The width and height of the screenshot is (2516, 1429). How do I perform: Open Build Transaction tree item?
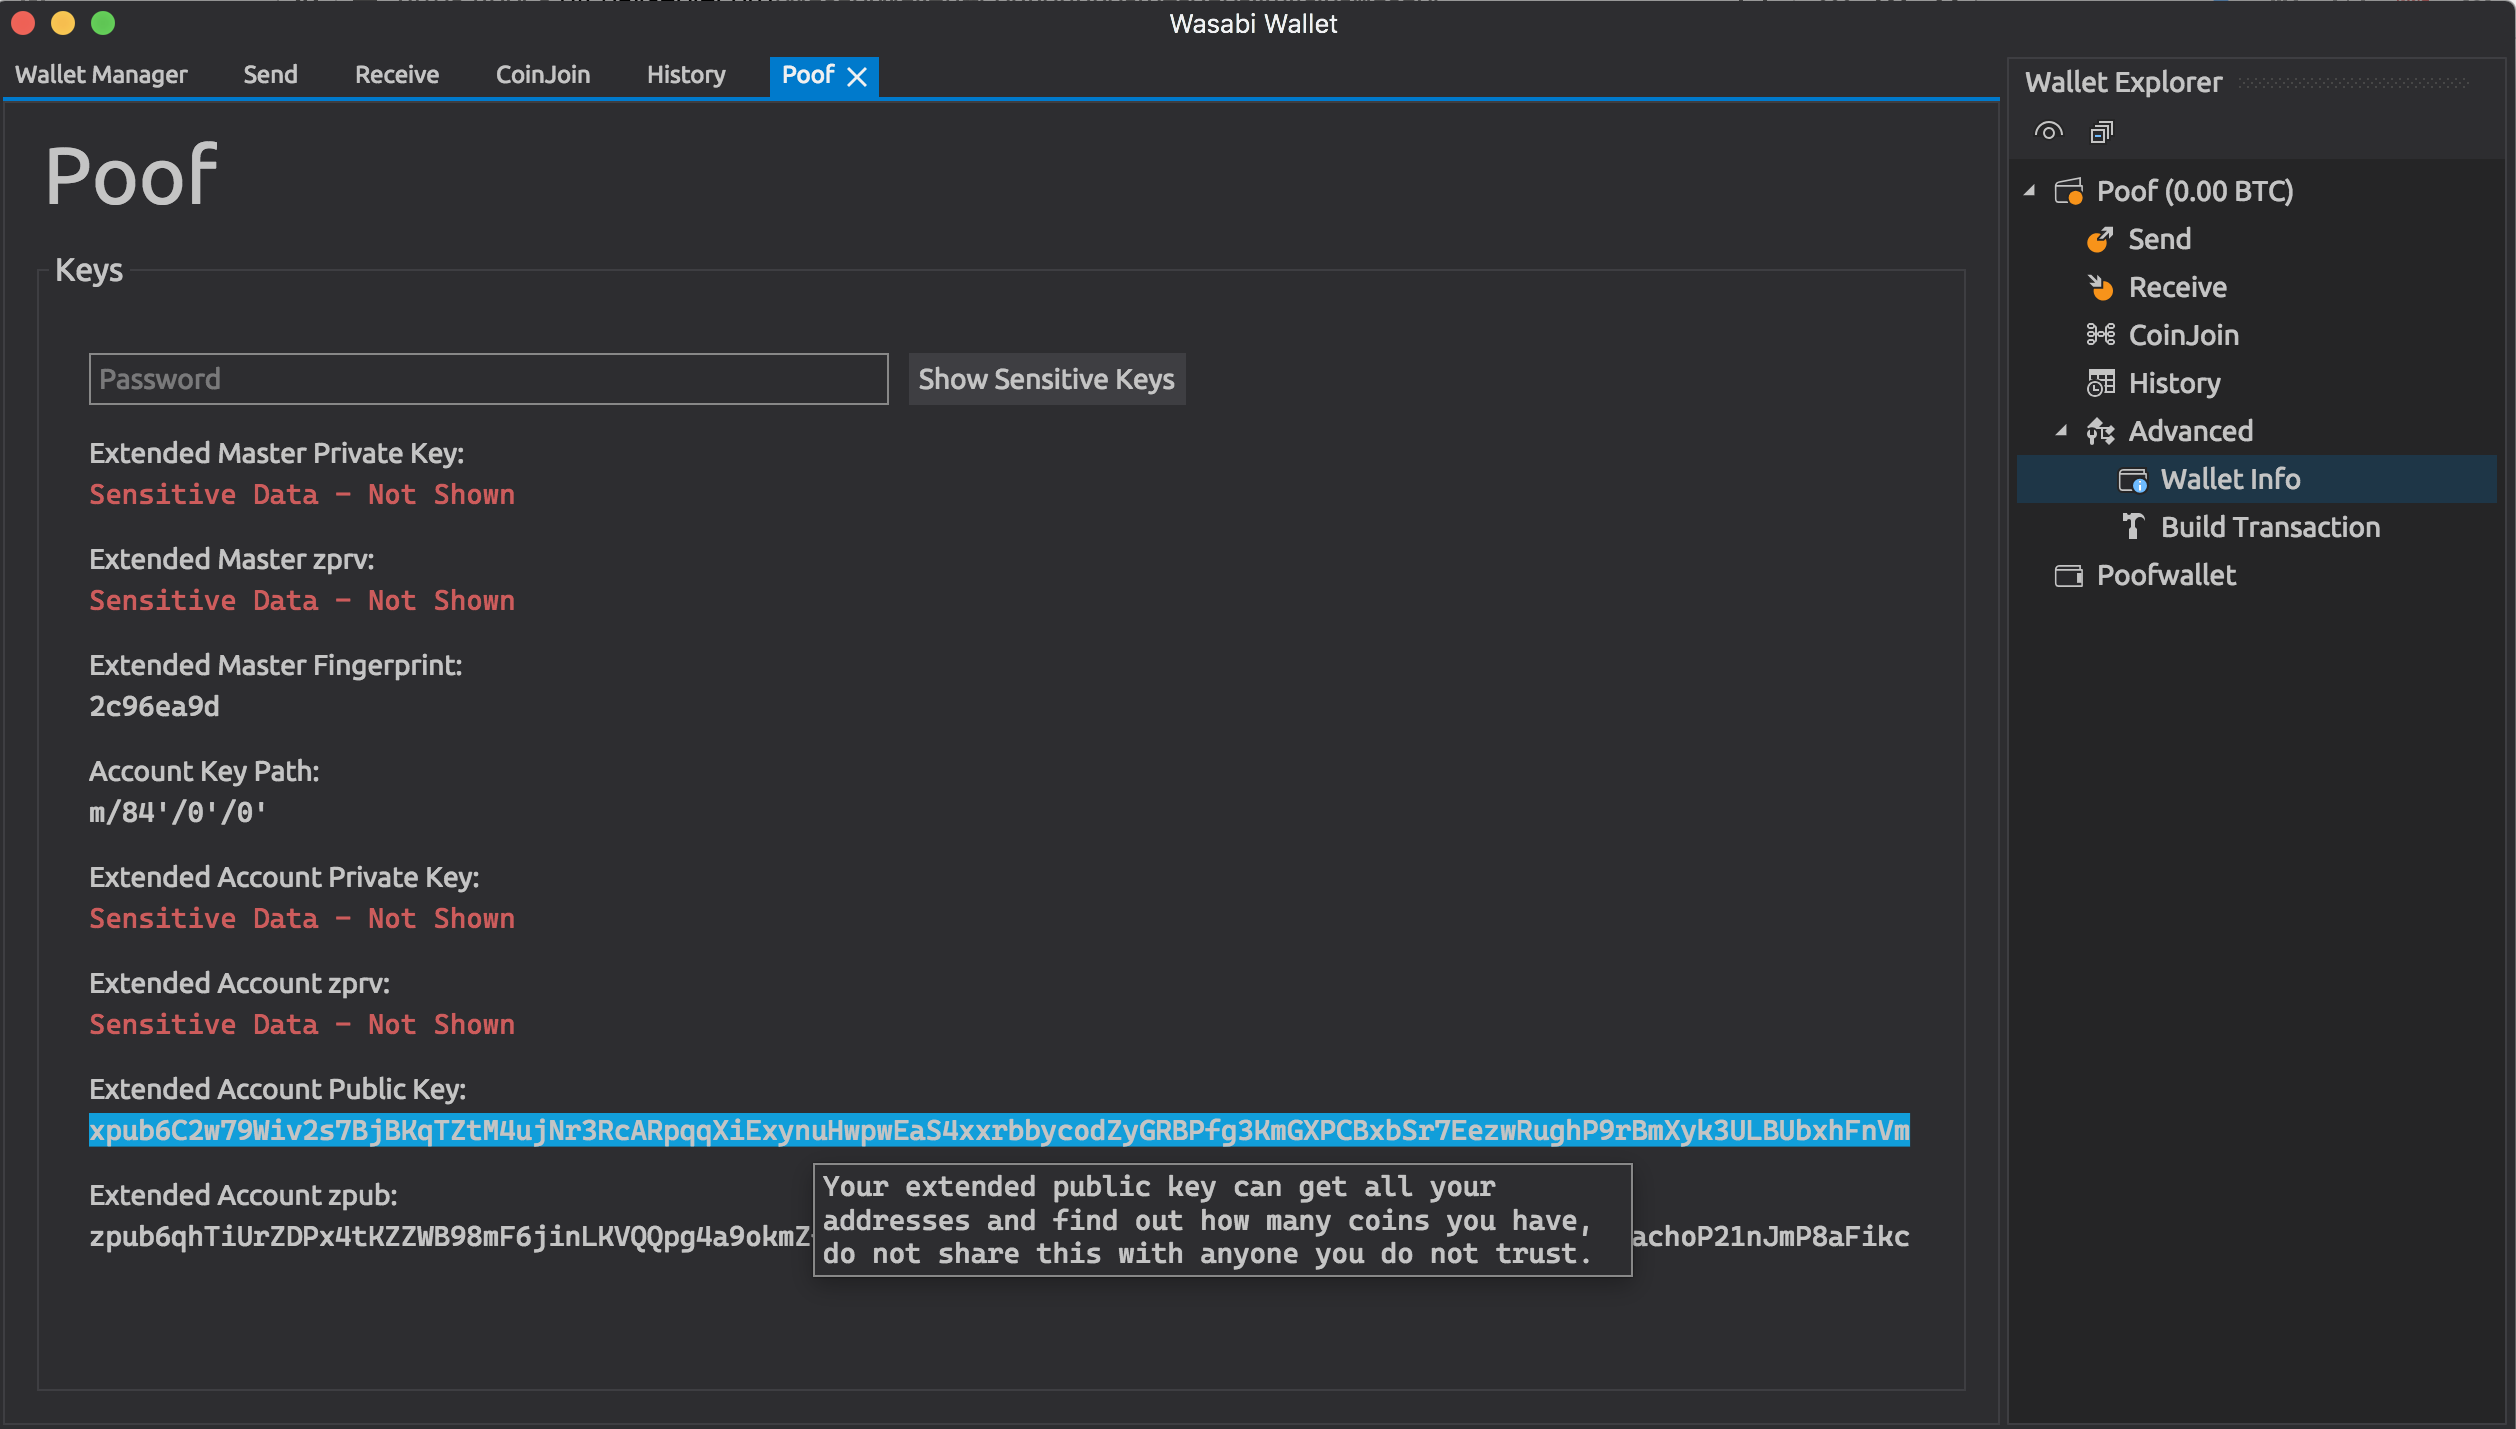pyautogui.click(x=2270, y=527)
